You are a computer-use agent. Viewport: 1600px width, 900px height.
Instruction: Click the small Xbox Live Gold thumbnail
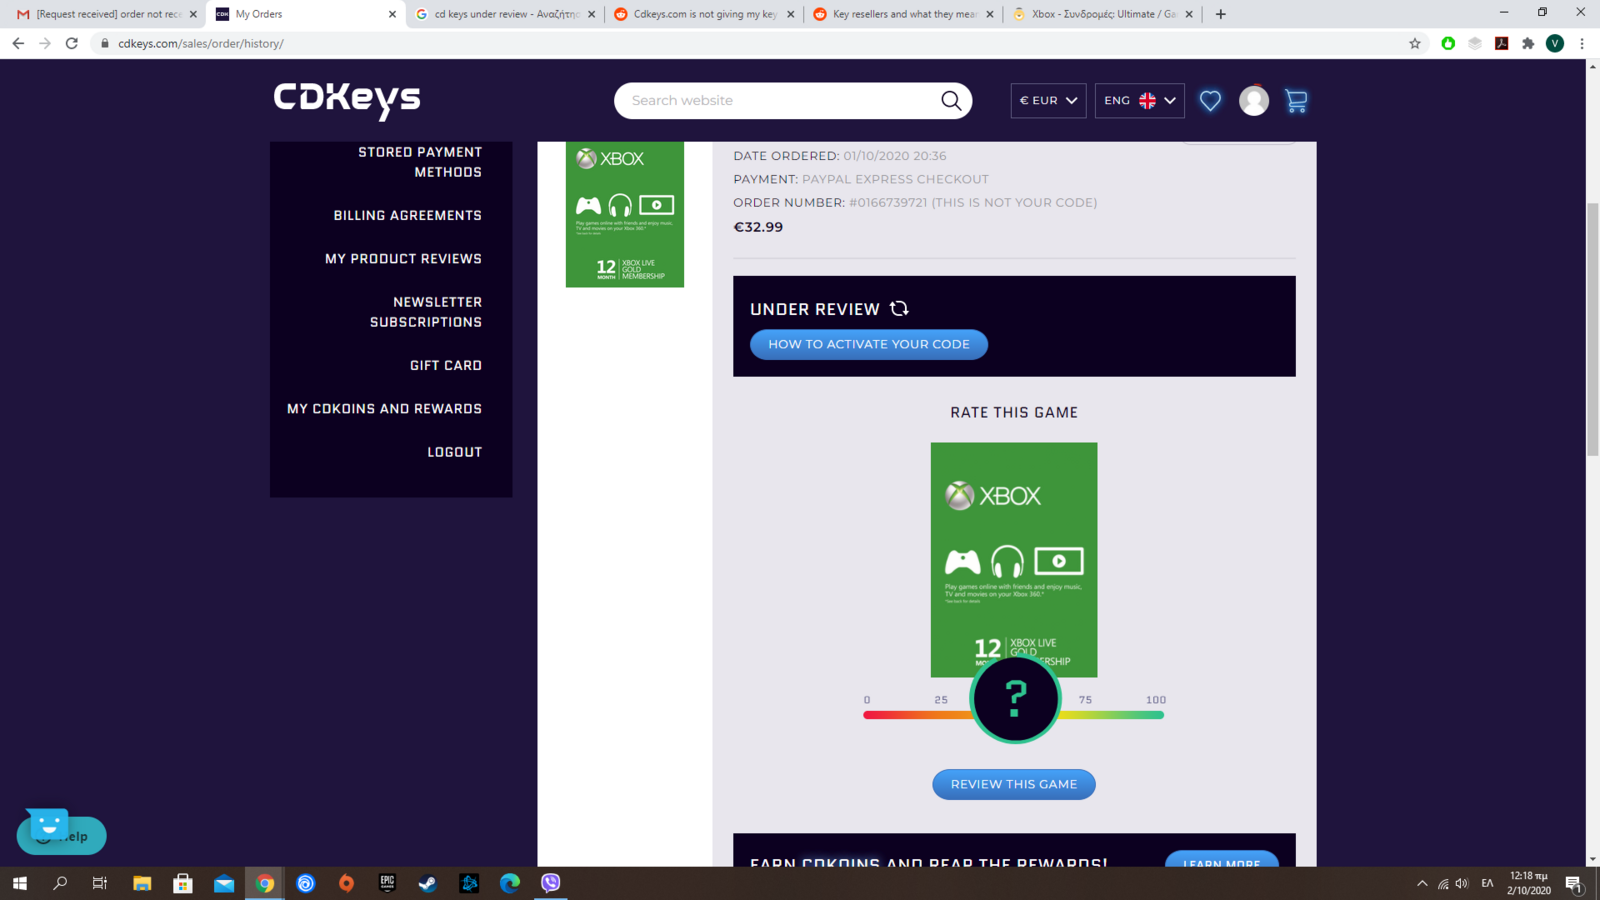(x=625, y=214)
